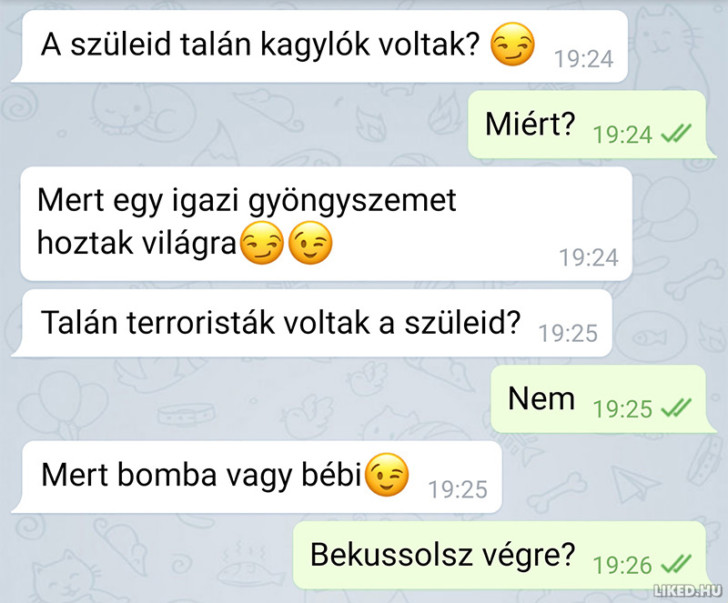
Task: Select the Talán terroristák voltak message
Action: click(x=312, y=323)
